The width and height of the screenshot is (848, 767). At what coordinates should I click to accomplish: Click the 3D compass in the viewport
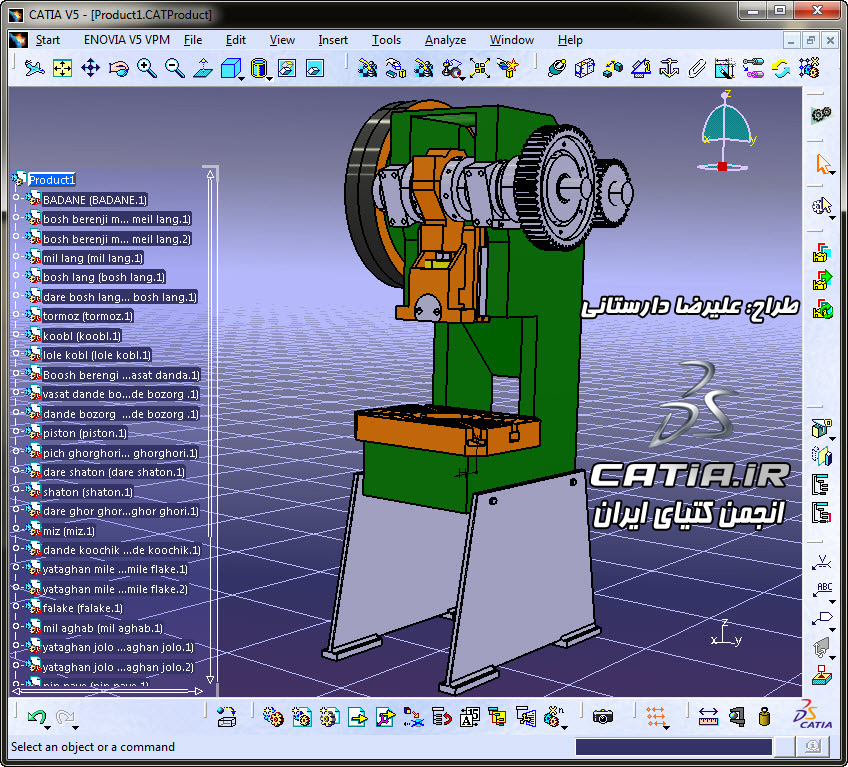[x=725, y=131]
